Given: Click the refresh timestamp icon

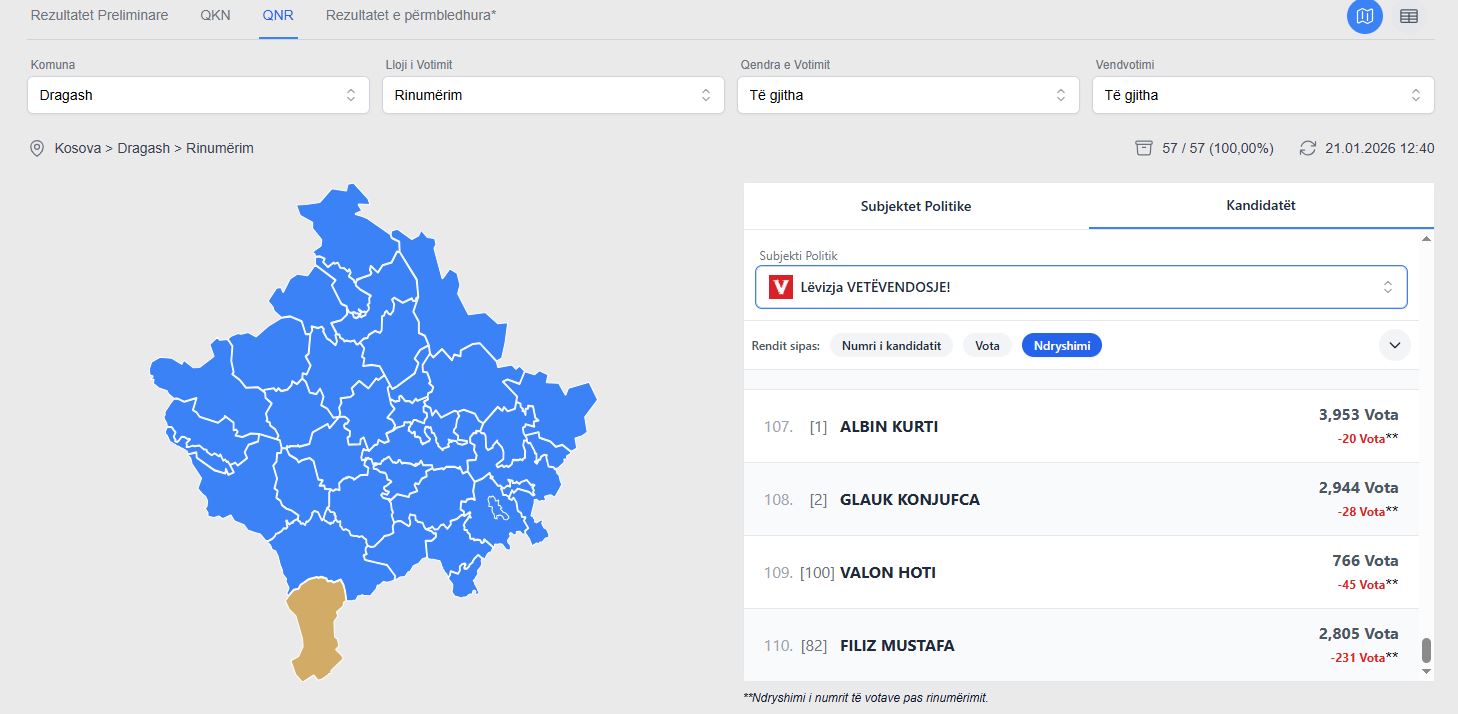Looking at the screenshot, I should [x=1307, y=148].
